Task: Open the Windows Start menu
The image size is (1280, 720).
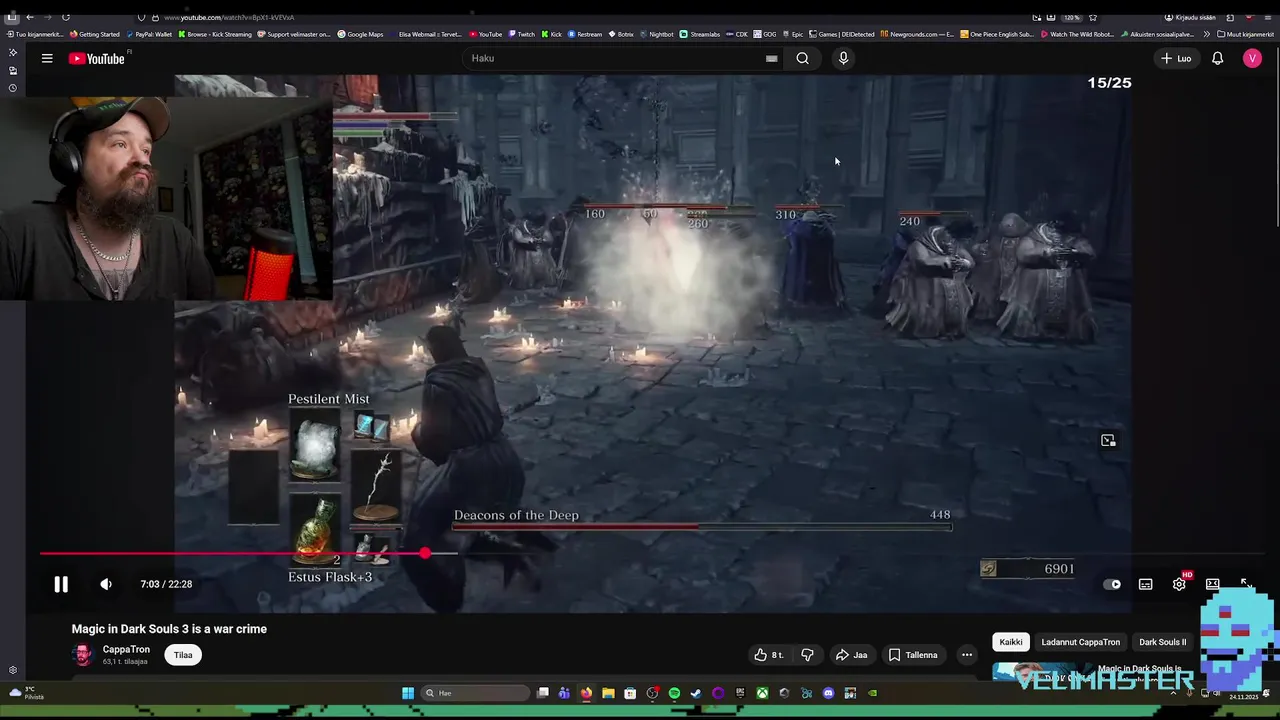Action: (x=408, y=693)
